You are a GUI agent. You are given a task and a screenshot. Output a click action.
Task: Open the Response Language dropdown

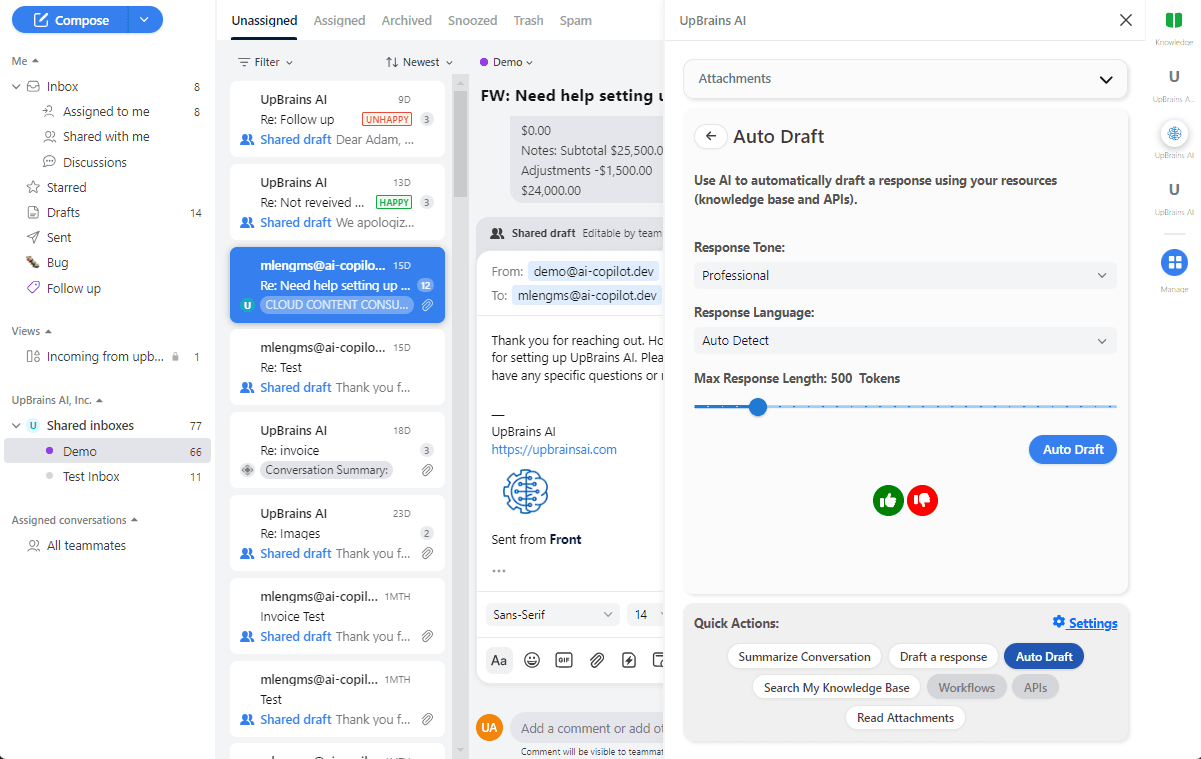(905, 340)
